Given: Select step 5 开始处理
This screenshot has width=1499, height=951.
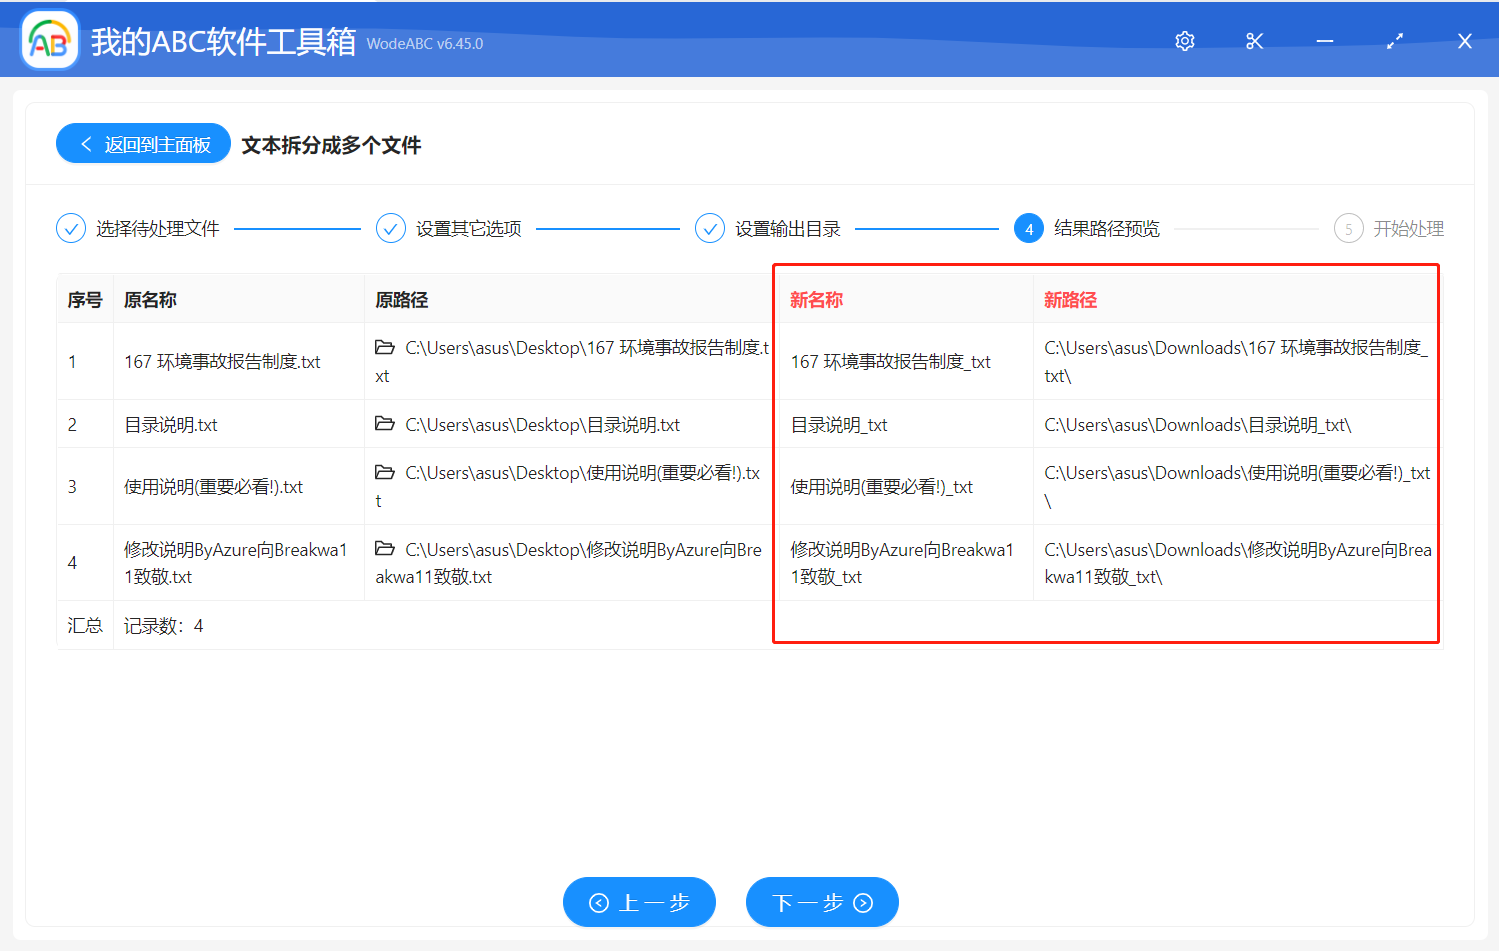Looking at the screenshot, I should click(x=1389, y=229).
